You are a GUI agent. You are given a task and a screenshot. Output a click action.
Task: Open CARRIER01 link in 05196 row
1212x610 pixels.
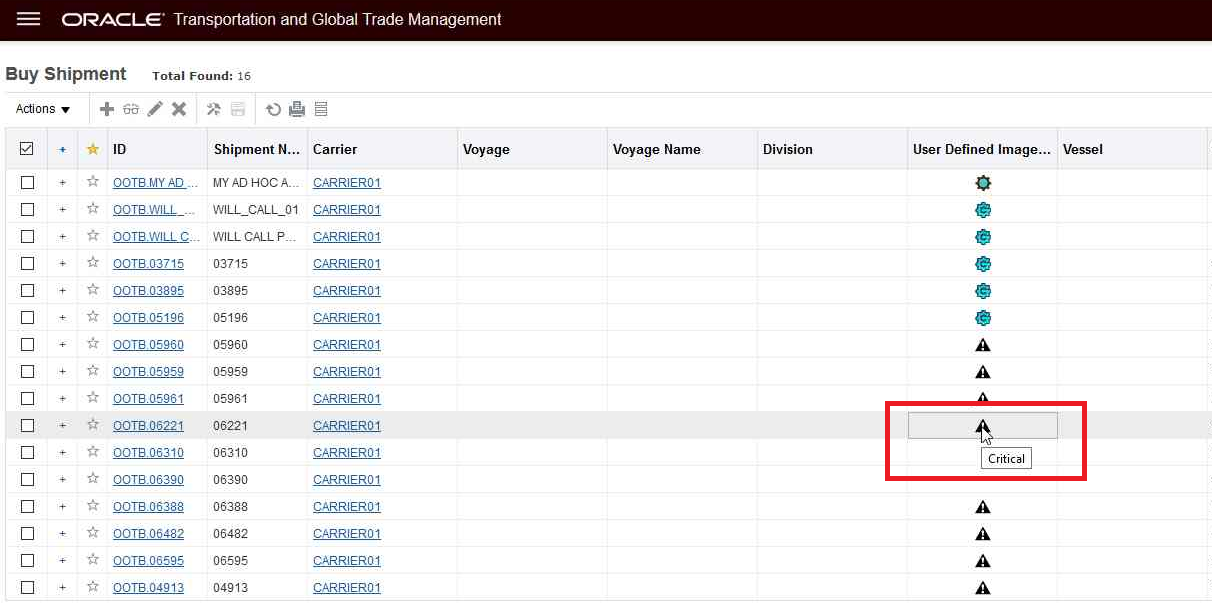tap(347, 318)
